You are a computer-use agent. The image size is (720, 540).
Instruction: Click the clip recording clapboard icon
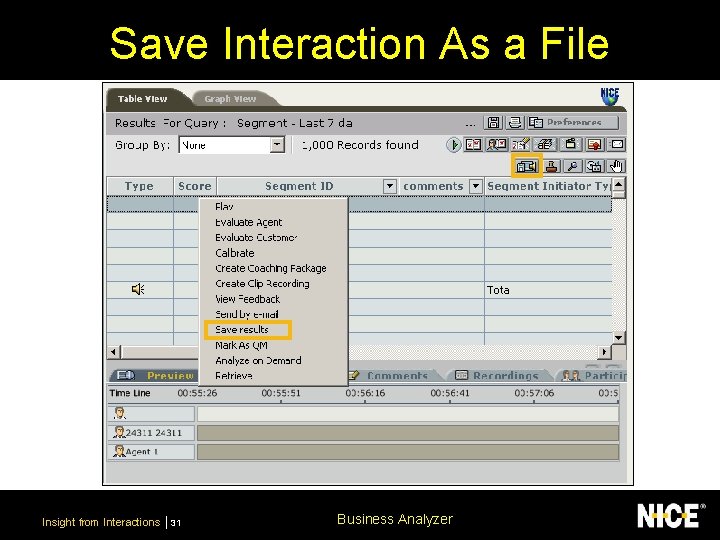tap(570, 145)
